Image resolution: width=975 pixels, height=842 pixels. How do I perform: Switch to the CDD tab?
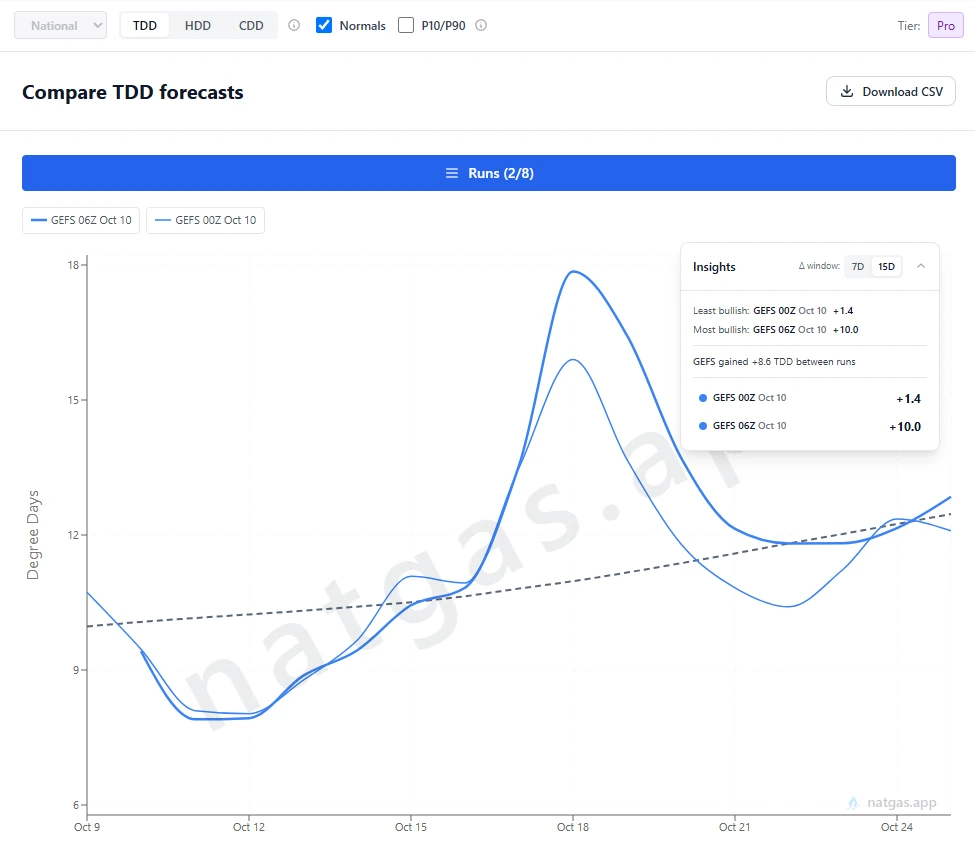point(251,25)
